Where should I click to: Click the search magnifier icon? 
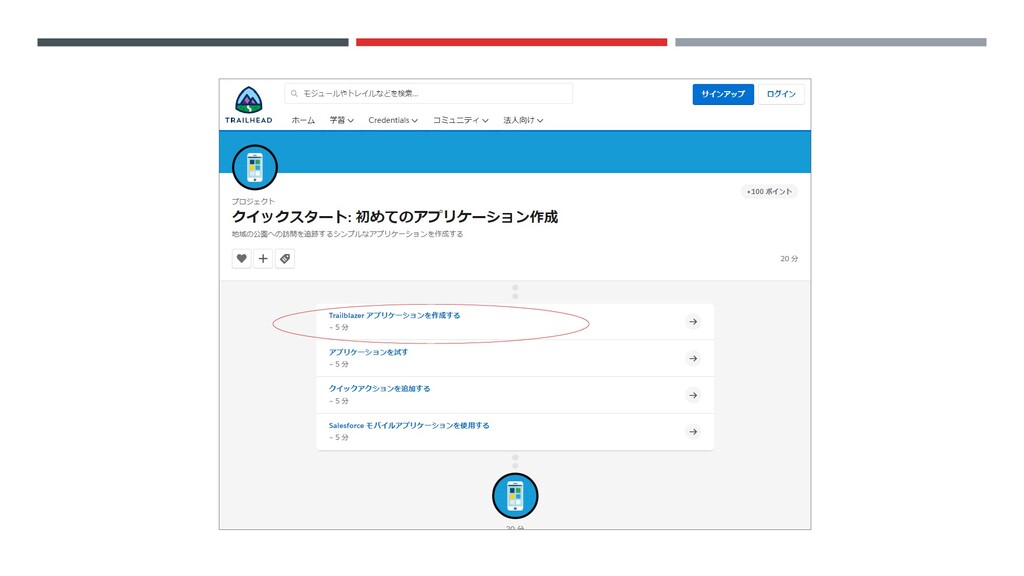295,93
